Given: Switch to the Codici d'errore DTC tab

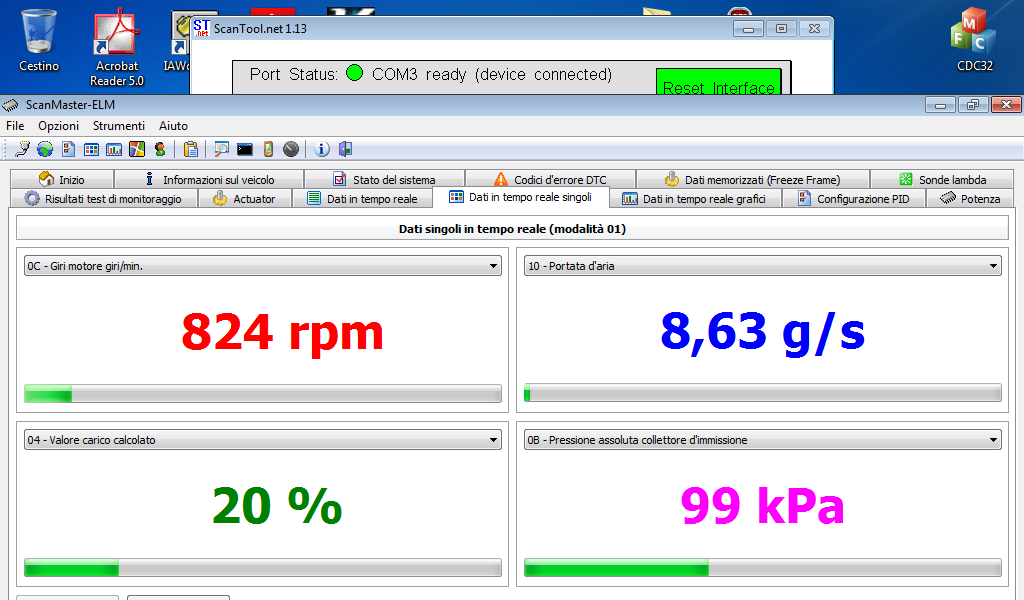Looking at the screenshot, I should [x=549, y=180].
